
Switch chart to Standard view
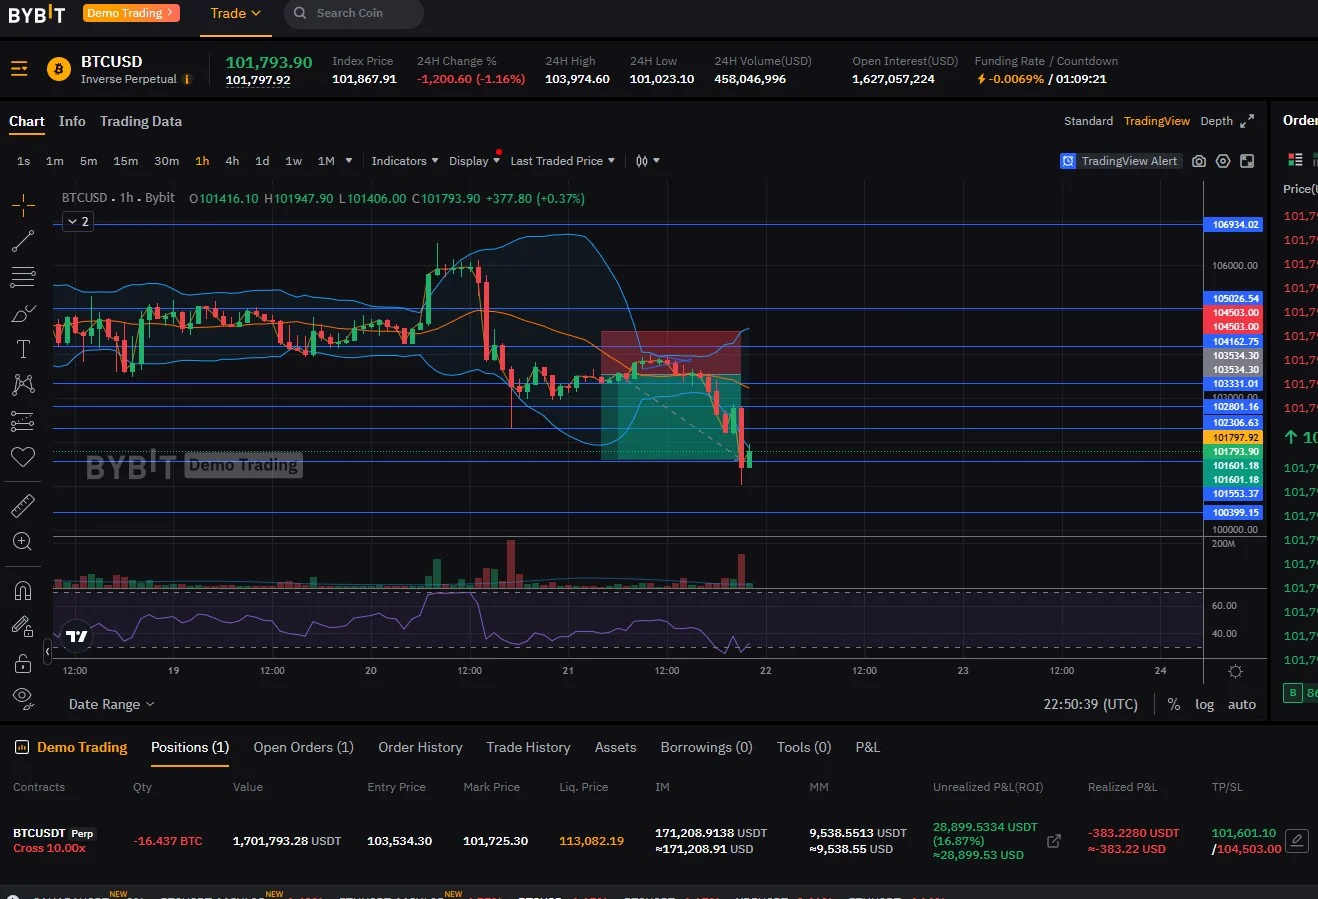(x=1088, y=121)
